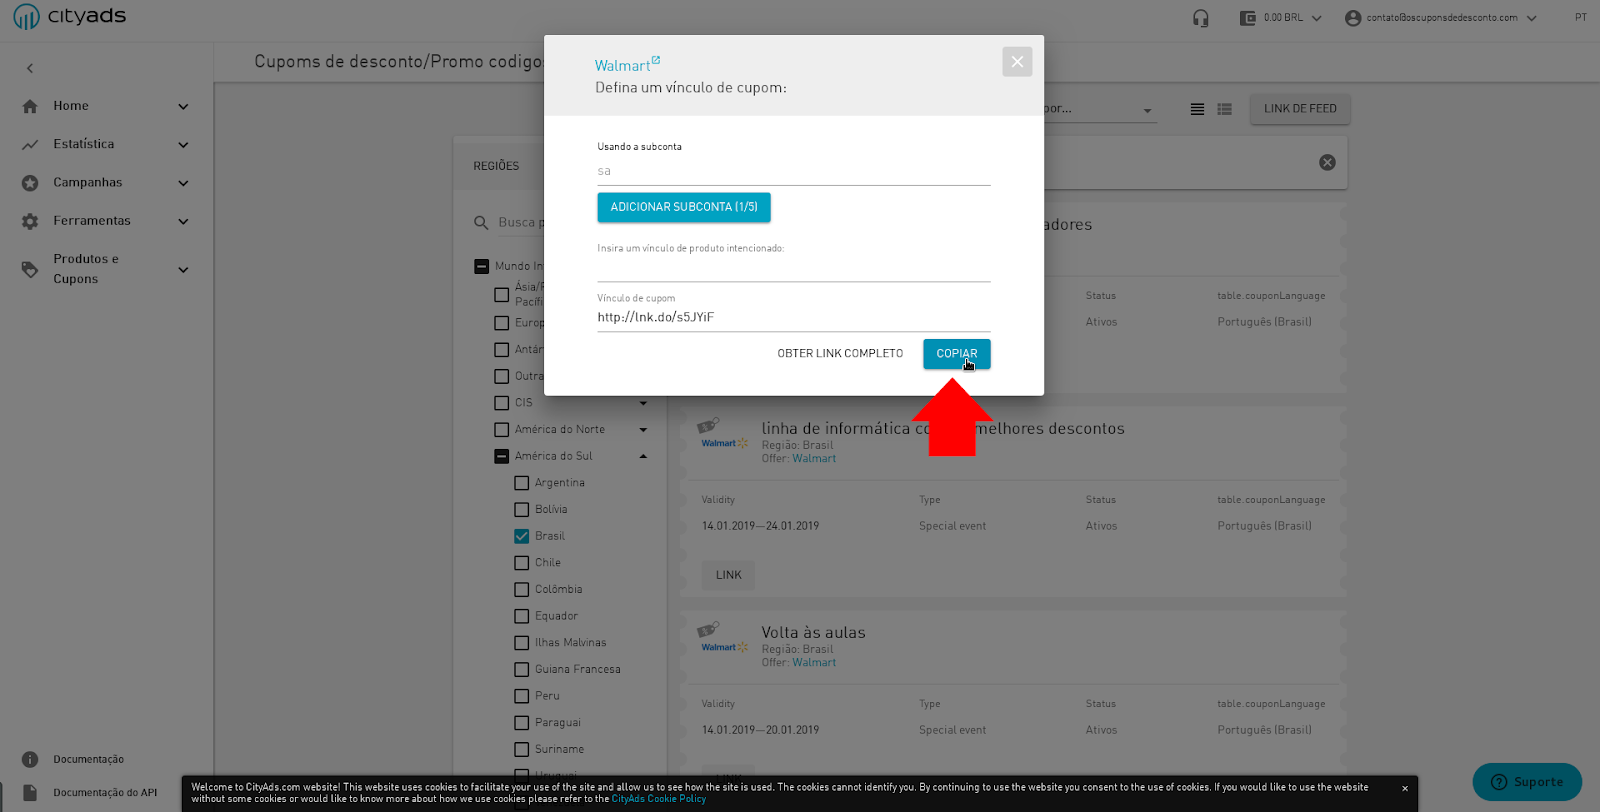Check the Peru checkbox
Viewport: 1600px width, 812px height.
[x=521, y=696]
